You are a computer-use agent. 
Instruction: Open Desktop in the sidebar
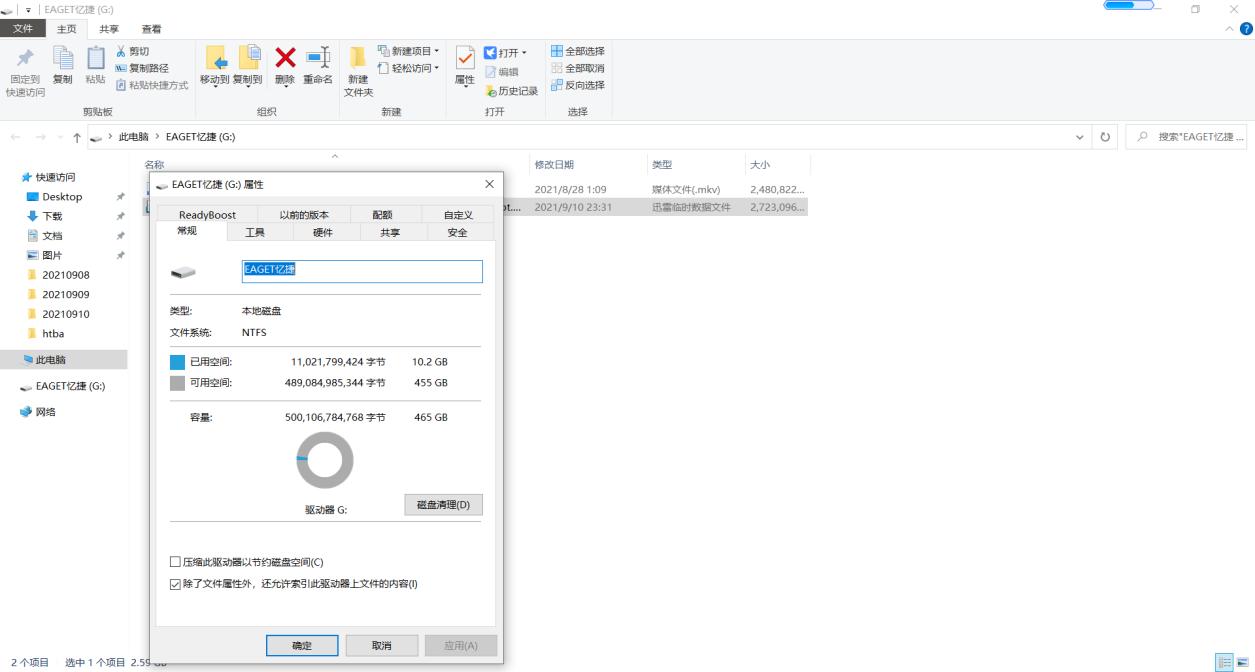pos(62,197)
